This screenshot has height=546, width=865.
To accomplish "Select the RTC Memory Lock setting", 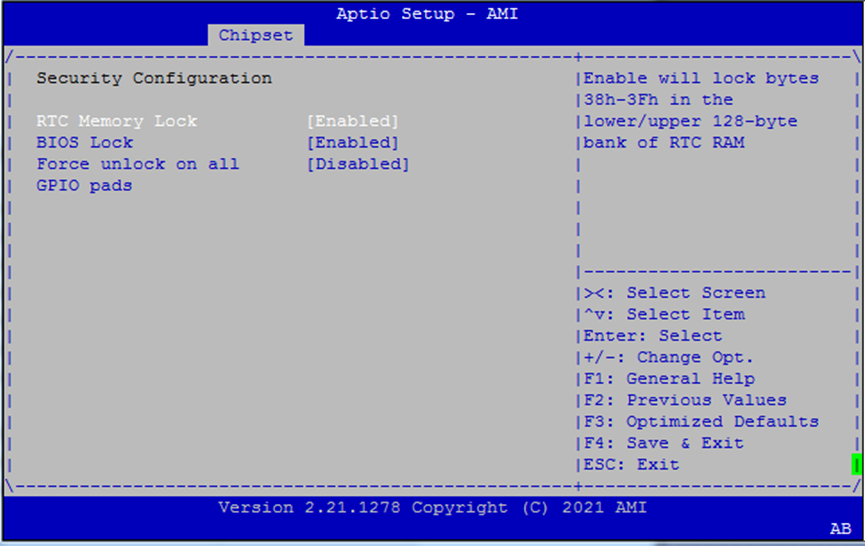I will [x=117, y=121].
